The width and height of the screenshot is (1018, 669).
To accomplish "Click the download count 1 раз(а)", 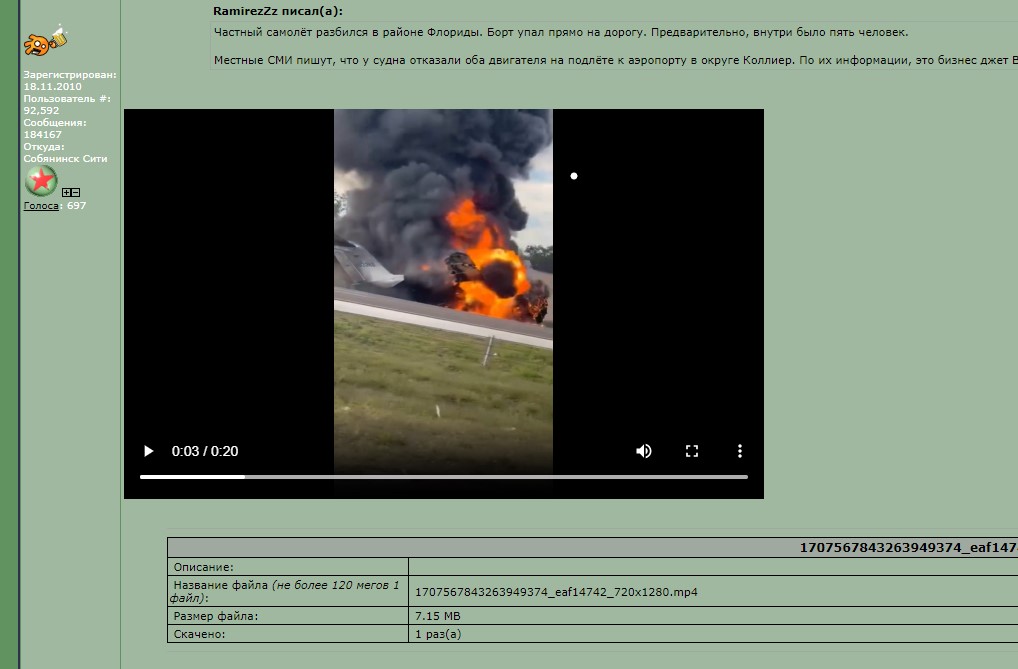I will coord(438,634).
